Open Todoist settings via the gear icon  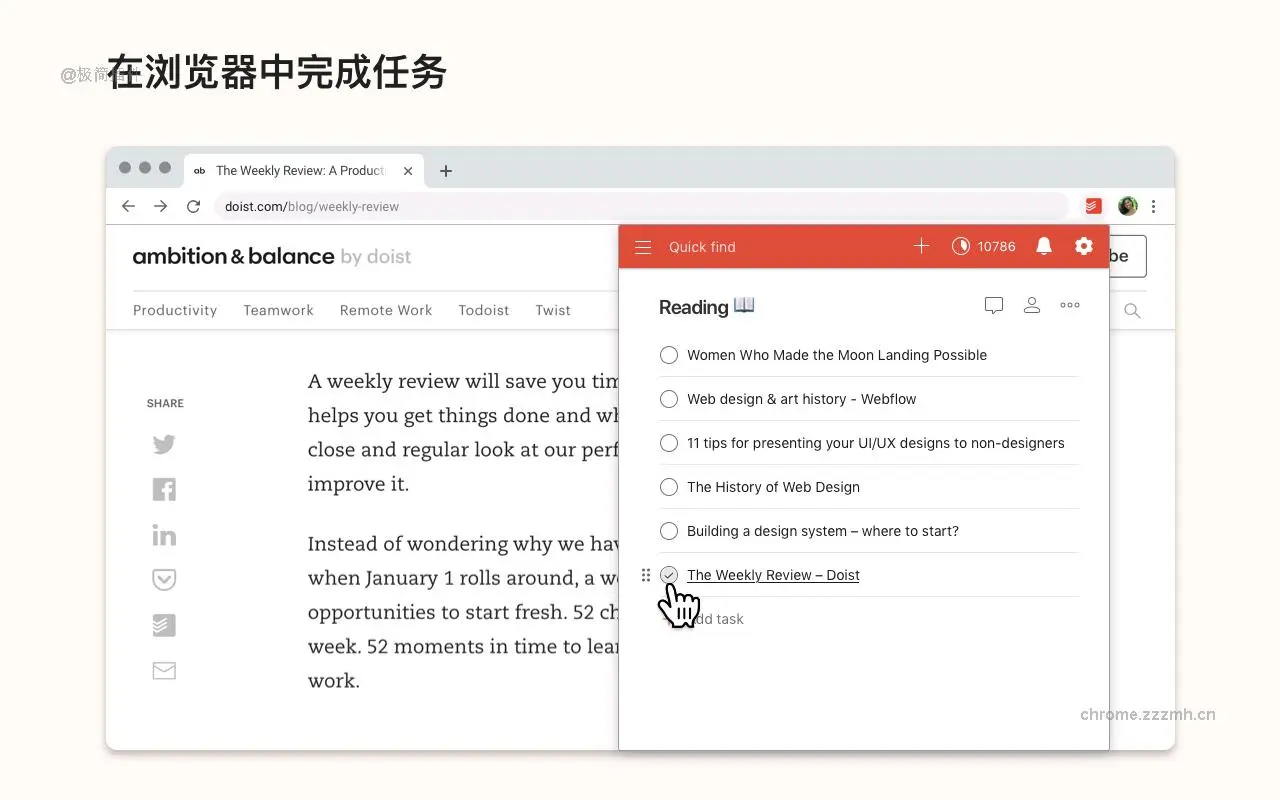tap(1084, 246)
